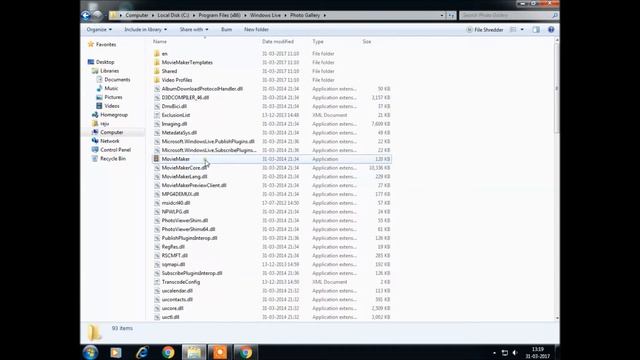Click the Burn toolbar button

pos(227,30)
